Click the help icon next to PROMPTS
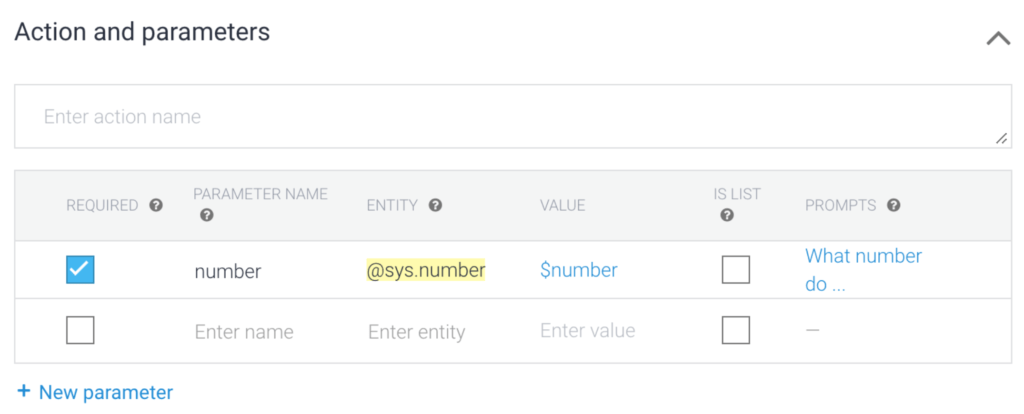 (893, 205)
